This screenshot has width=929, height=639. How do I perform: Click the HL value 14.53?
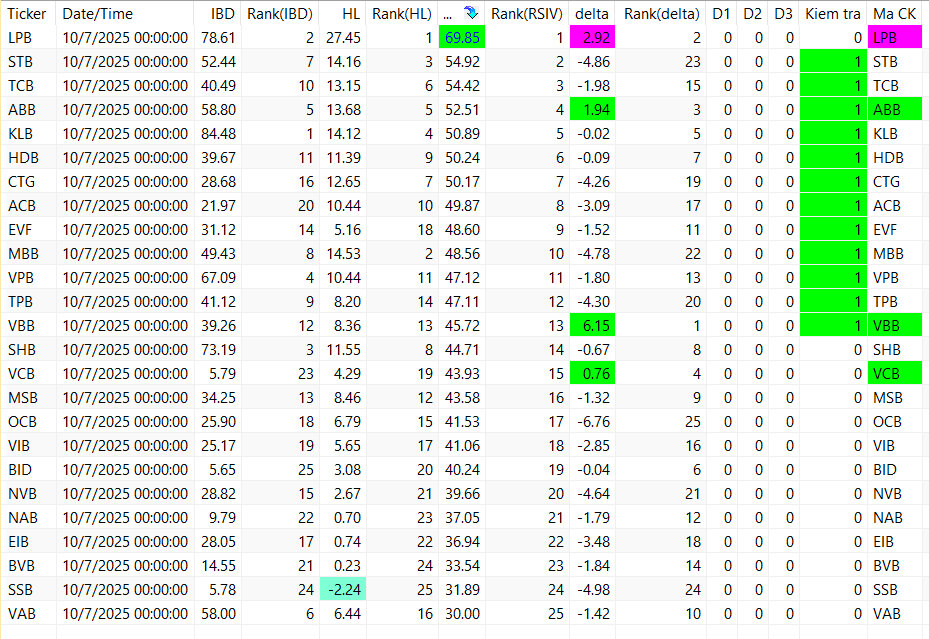(344, 253)
